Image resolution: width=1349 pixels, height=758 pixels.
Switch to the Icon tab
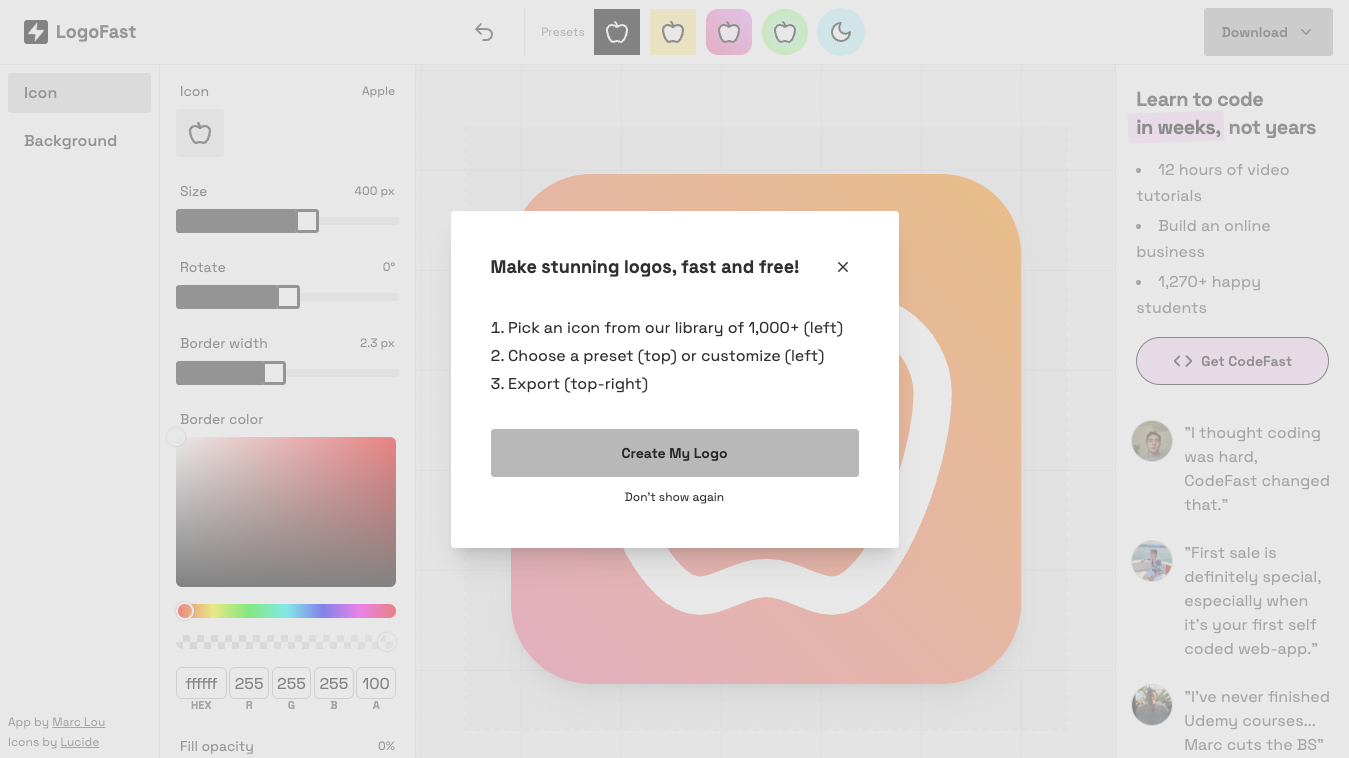(x=79, y=93)
